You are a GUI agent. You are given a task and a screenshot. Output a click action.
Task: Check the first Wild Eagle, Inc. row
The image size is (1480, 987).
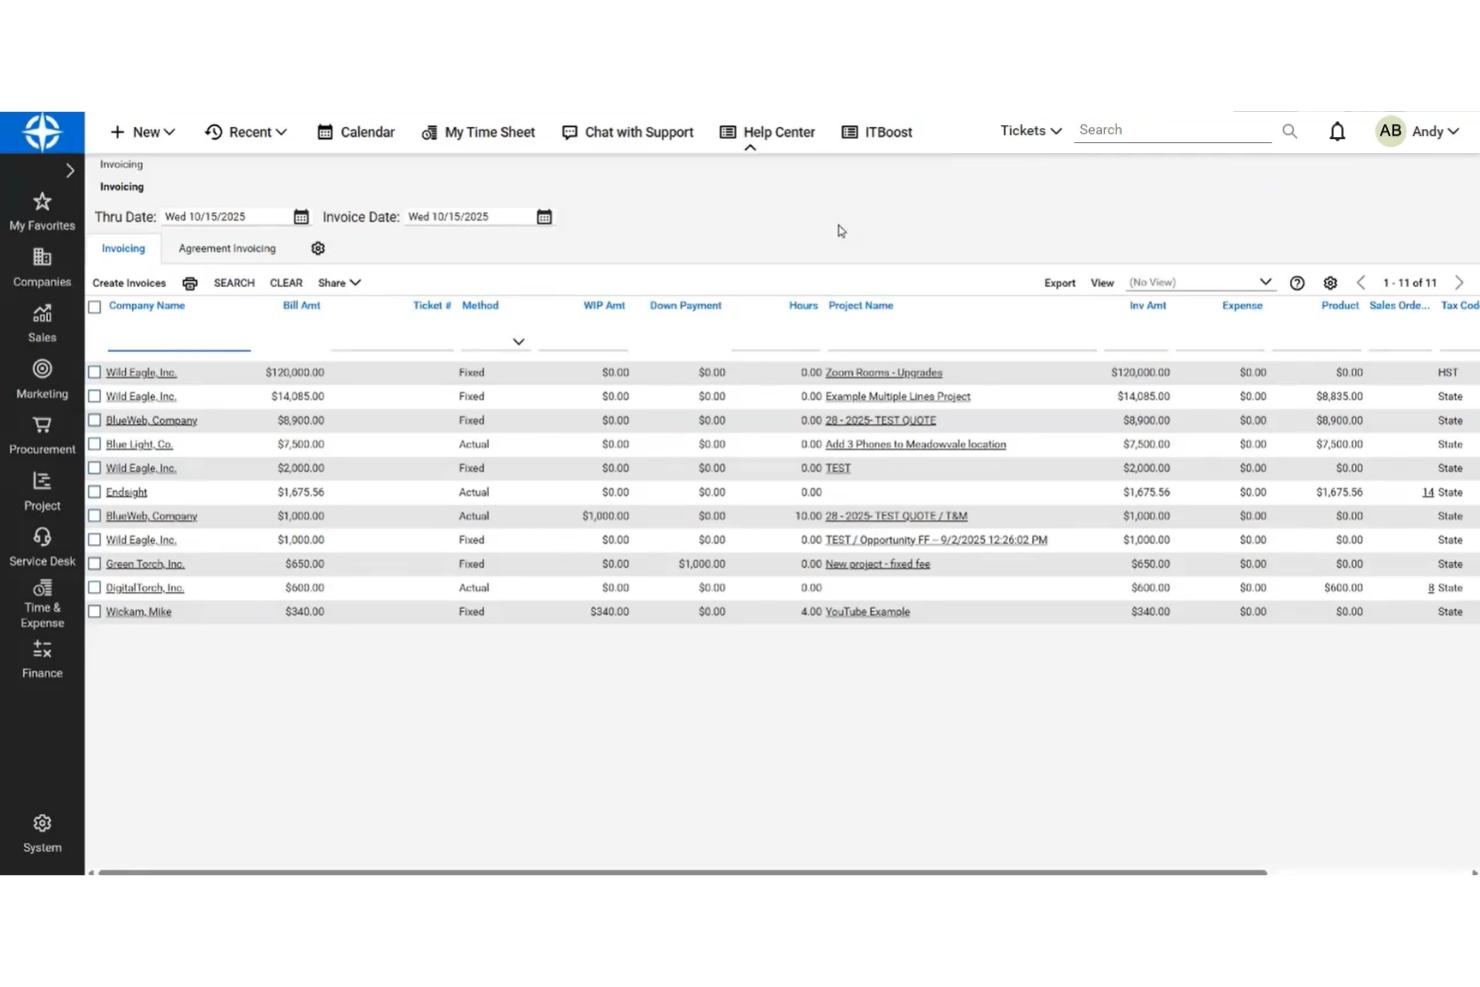pos(95,371)
